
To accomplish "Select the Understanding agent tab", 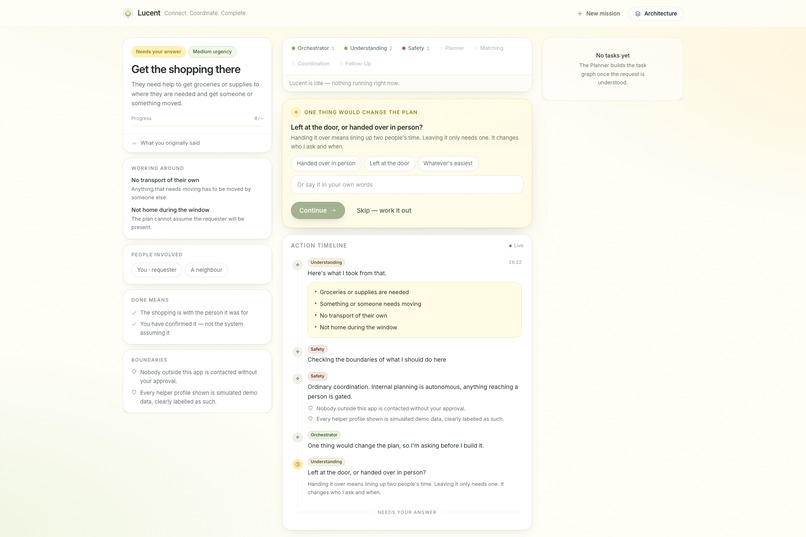I will coord(368,48).
